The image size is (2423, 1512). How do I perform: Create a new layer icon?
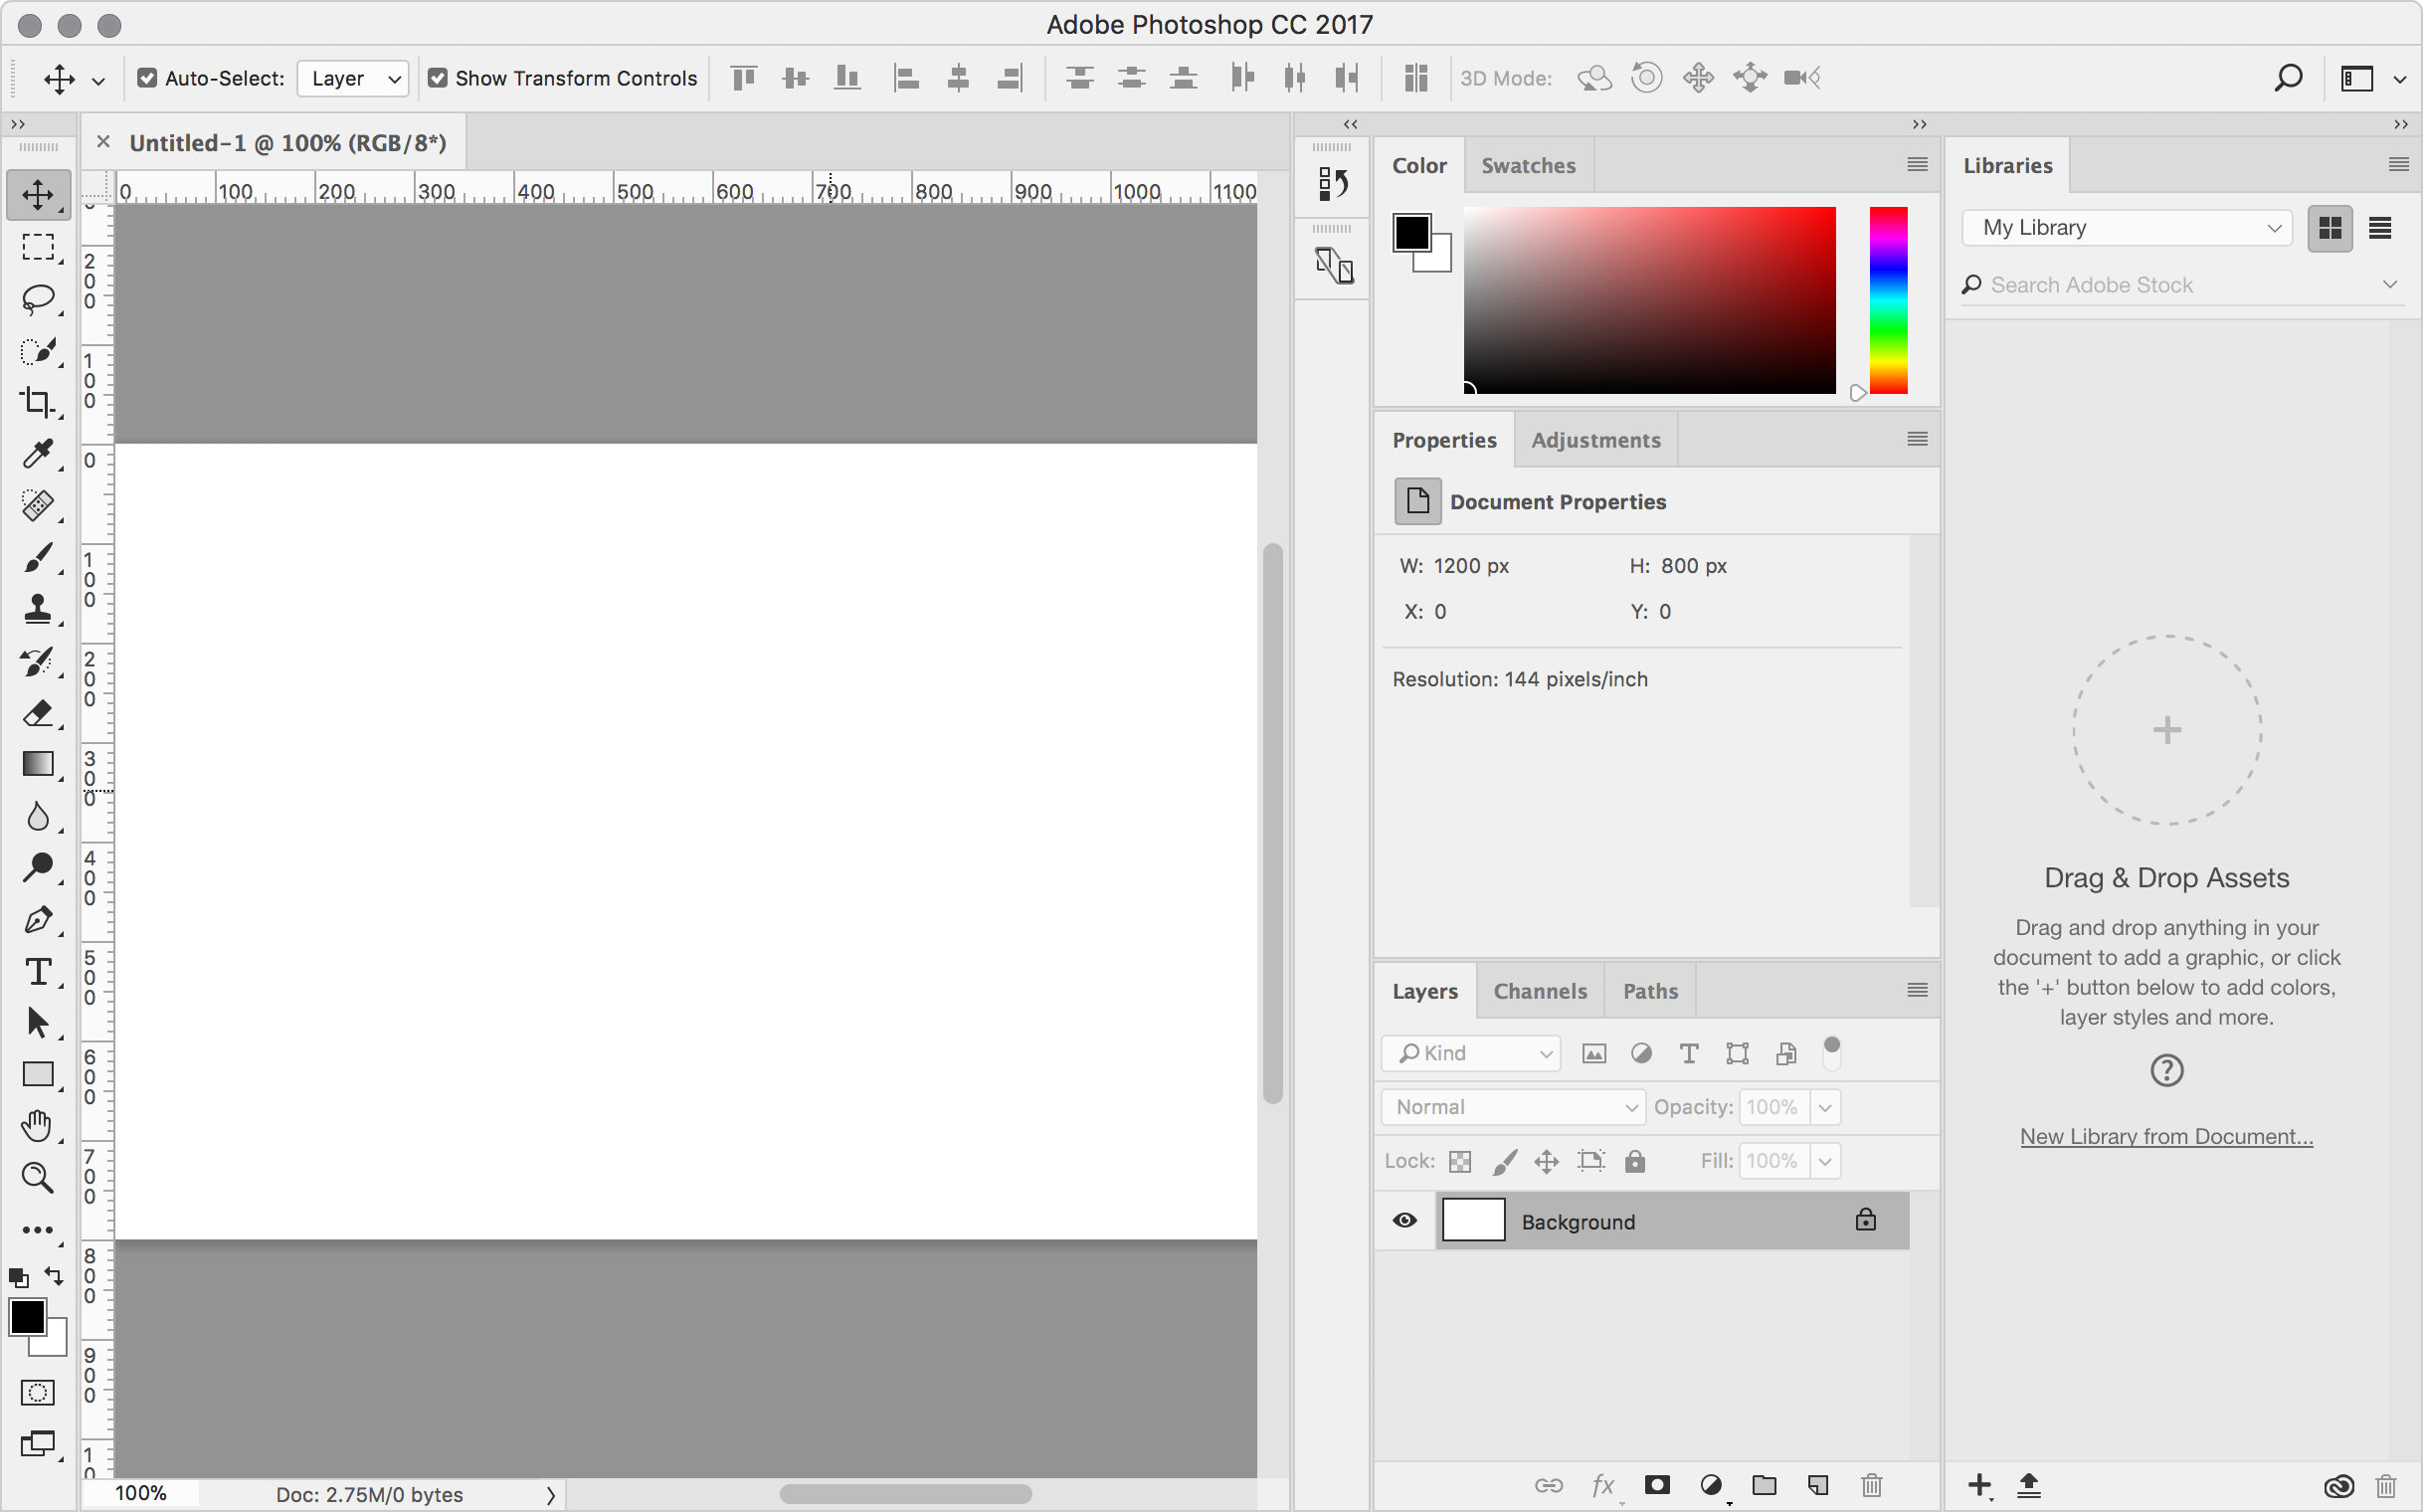(x=1818, y=1485)
